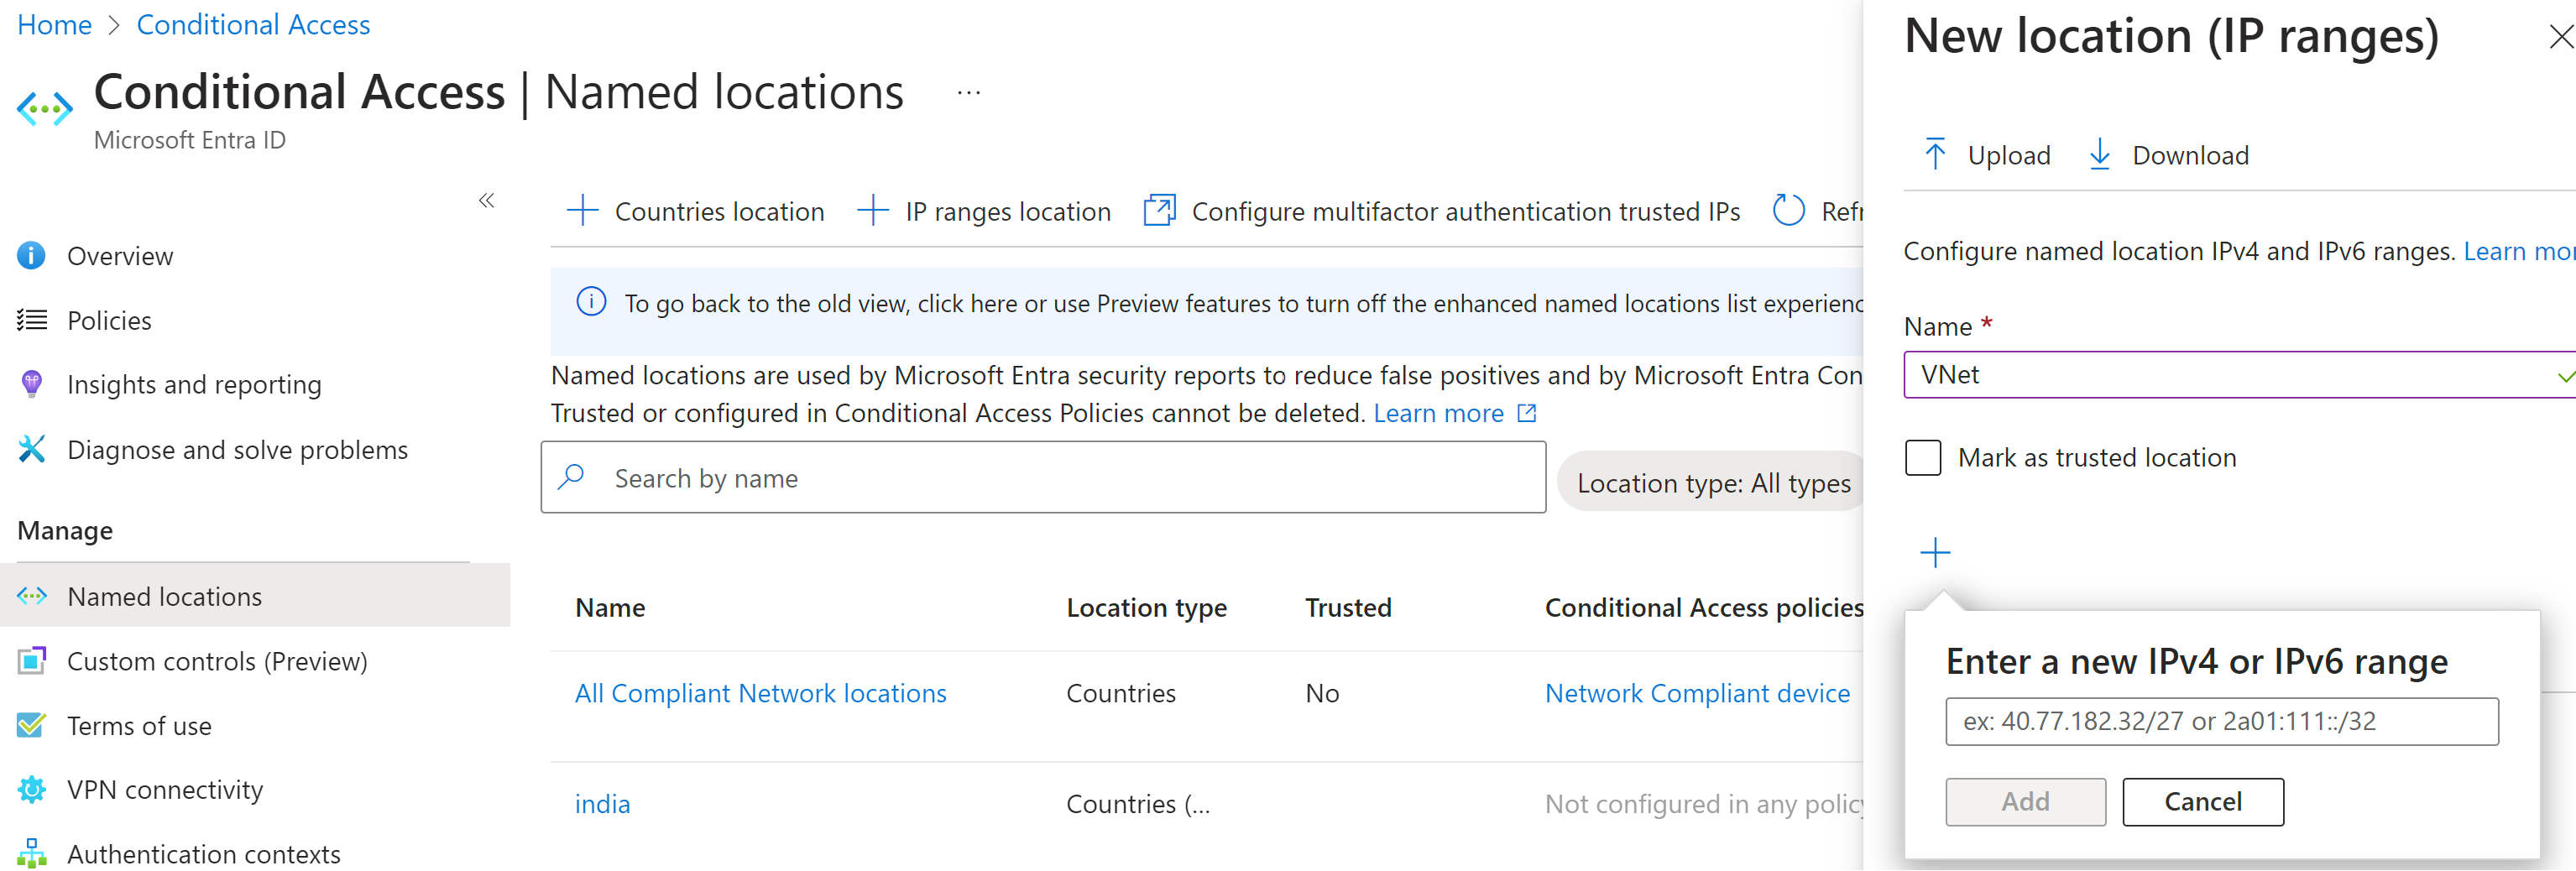Click the IP ranges location plus icon
Image resolution: width=2576 pixels, height=871 pixels.
(x=872, y=210)
